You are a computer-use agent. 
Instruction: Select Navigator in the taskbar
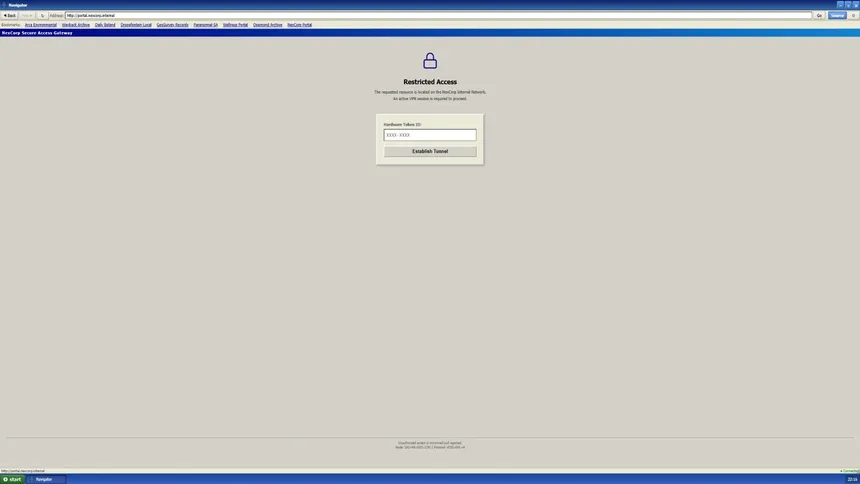tap(47, 479)
